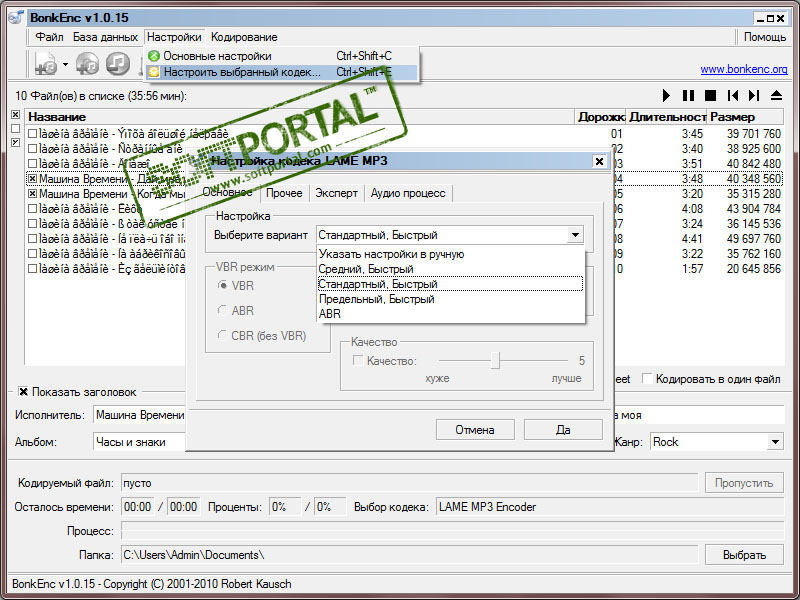The image size is (800, 600).
Task: Click the CDDB music note toolbar icon
Action: pyautogui.click(x=118, y=64)
